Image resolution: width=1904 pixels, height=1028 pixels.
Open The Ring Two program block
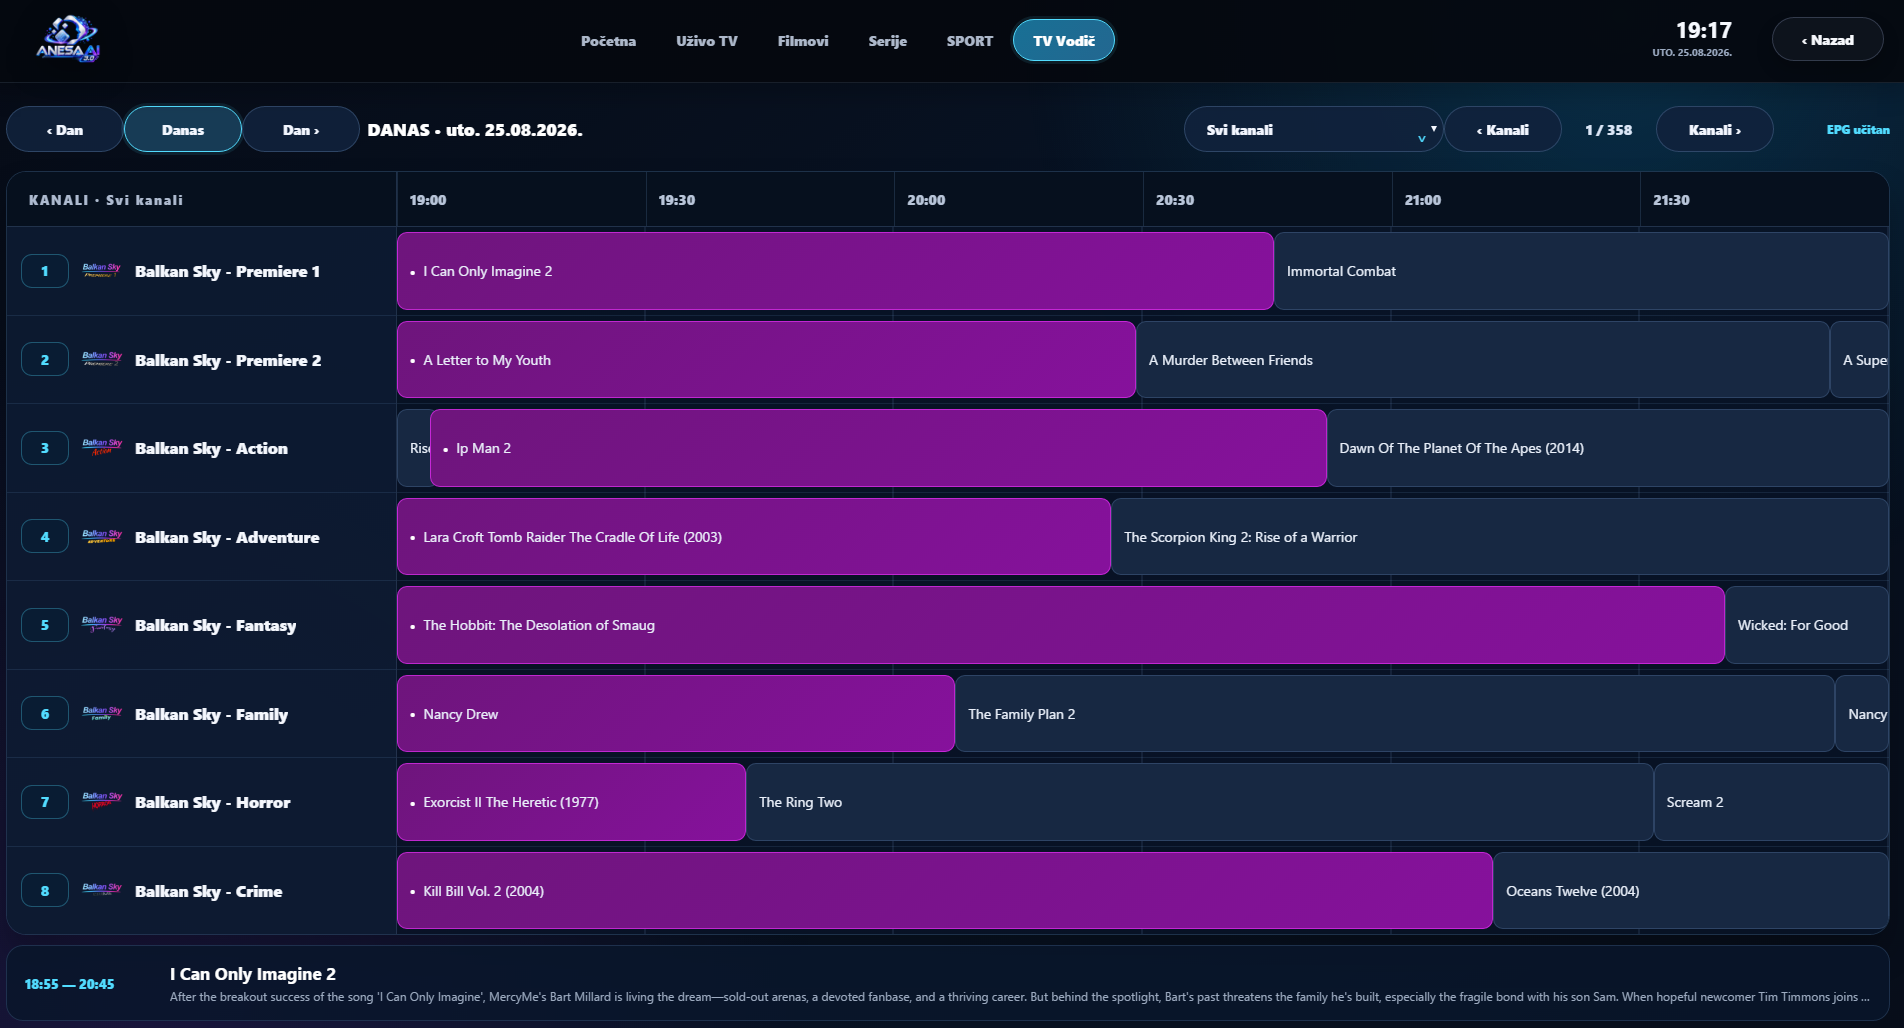point(1200,802)
